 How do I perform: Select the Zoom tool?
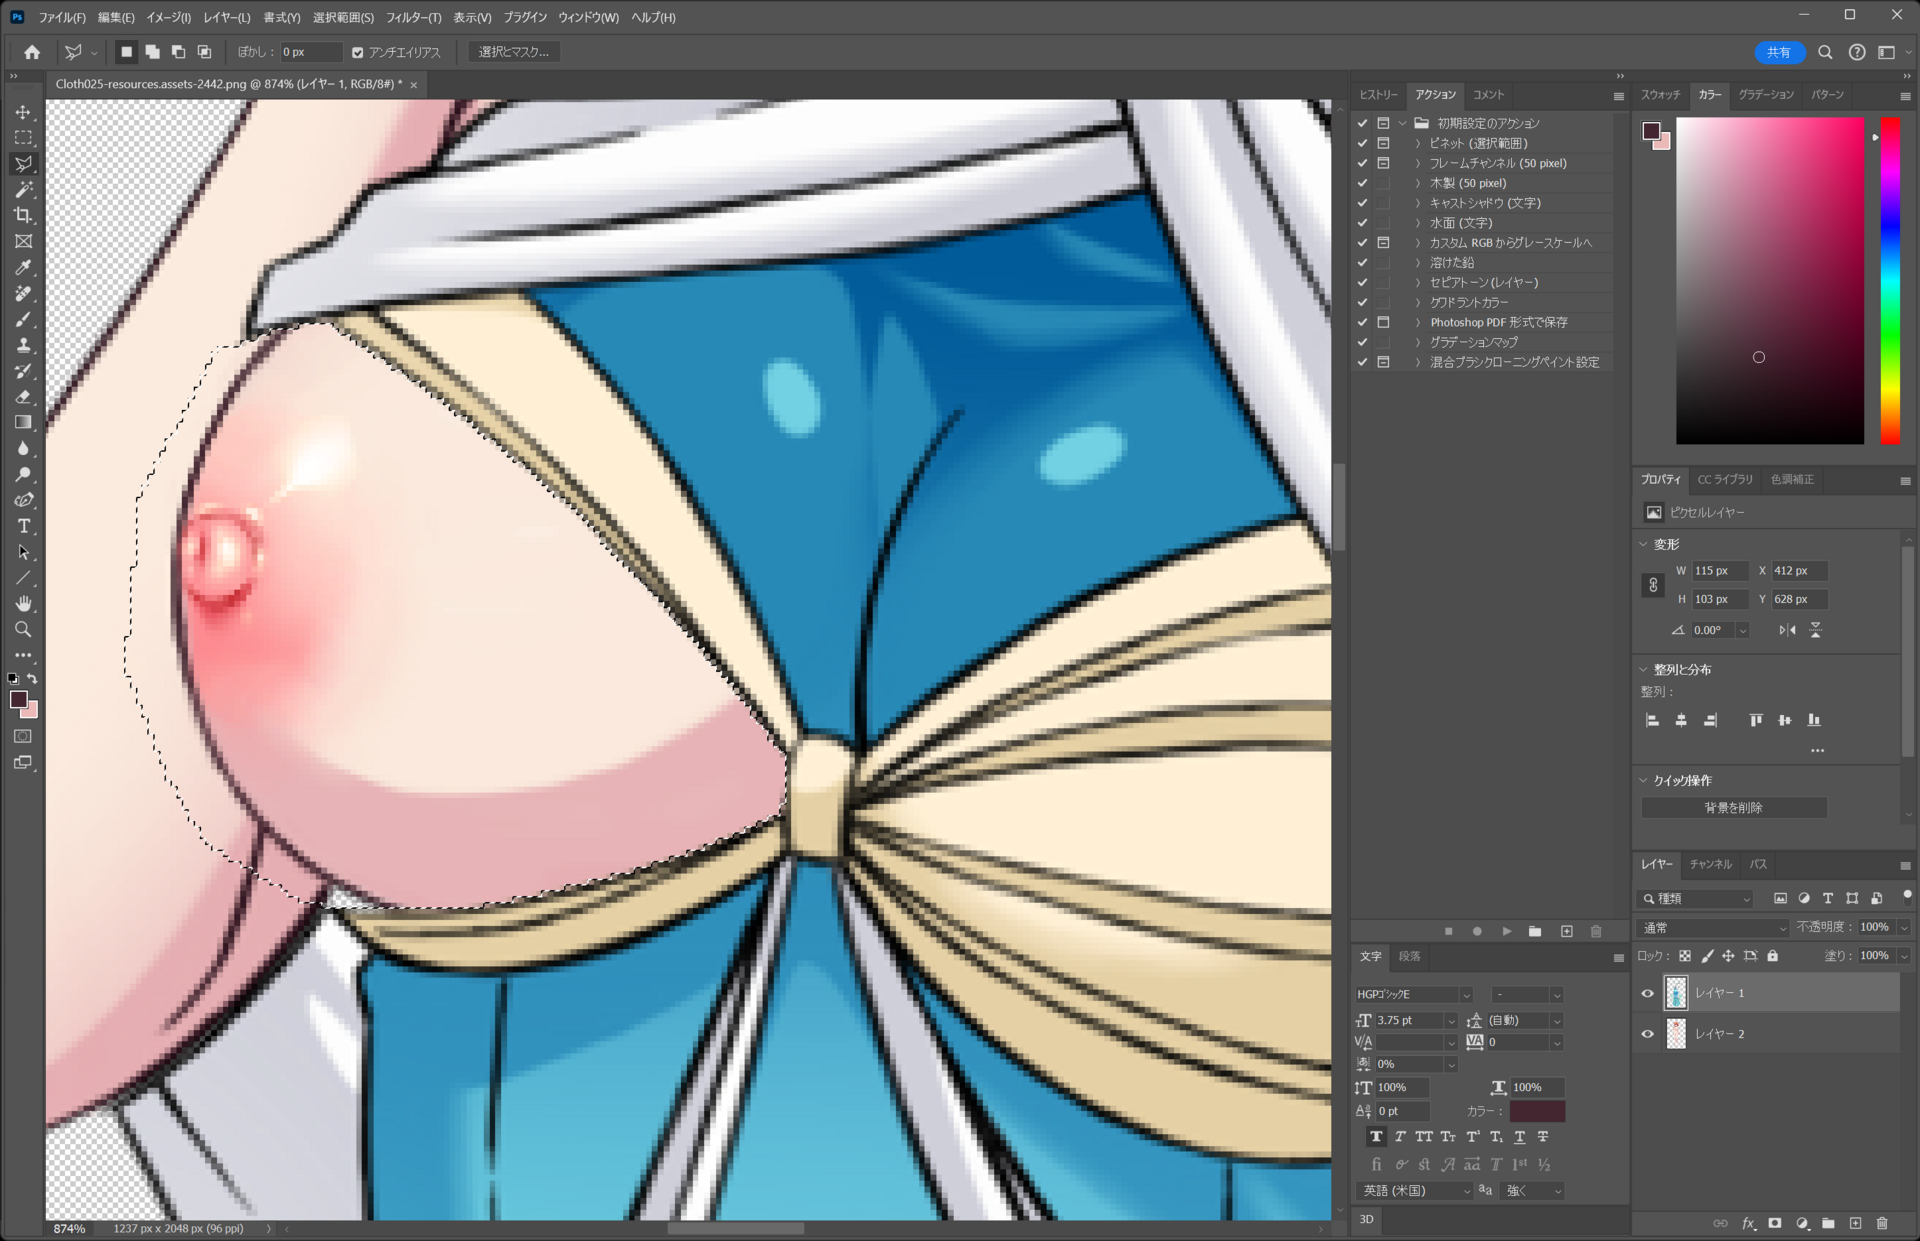tap(23, 630)
